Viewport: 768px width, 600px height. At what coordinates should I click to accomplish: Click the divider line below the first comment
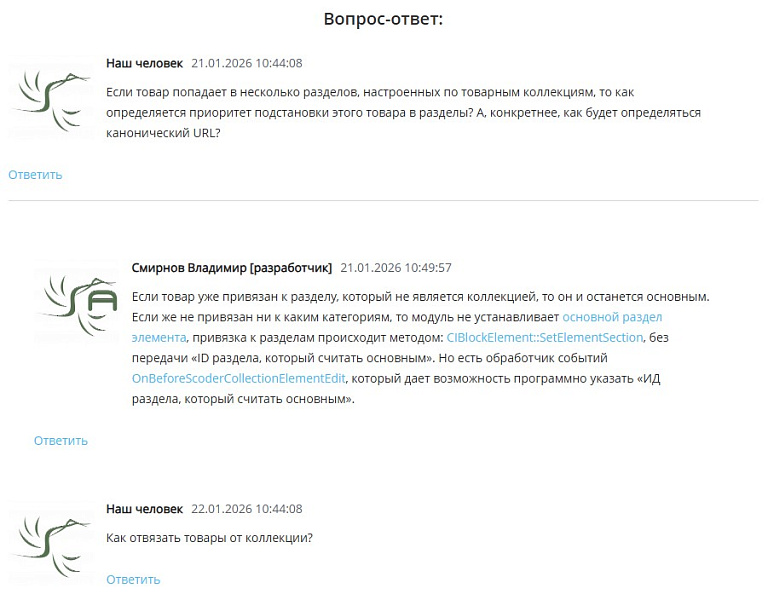tap(384, 200)
